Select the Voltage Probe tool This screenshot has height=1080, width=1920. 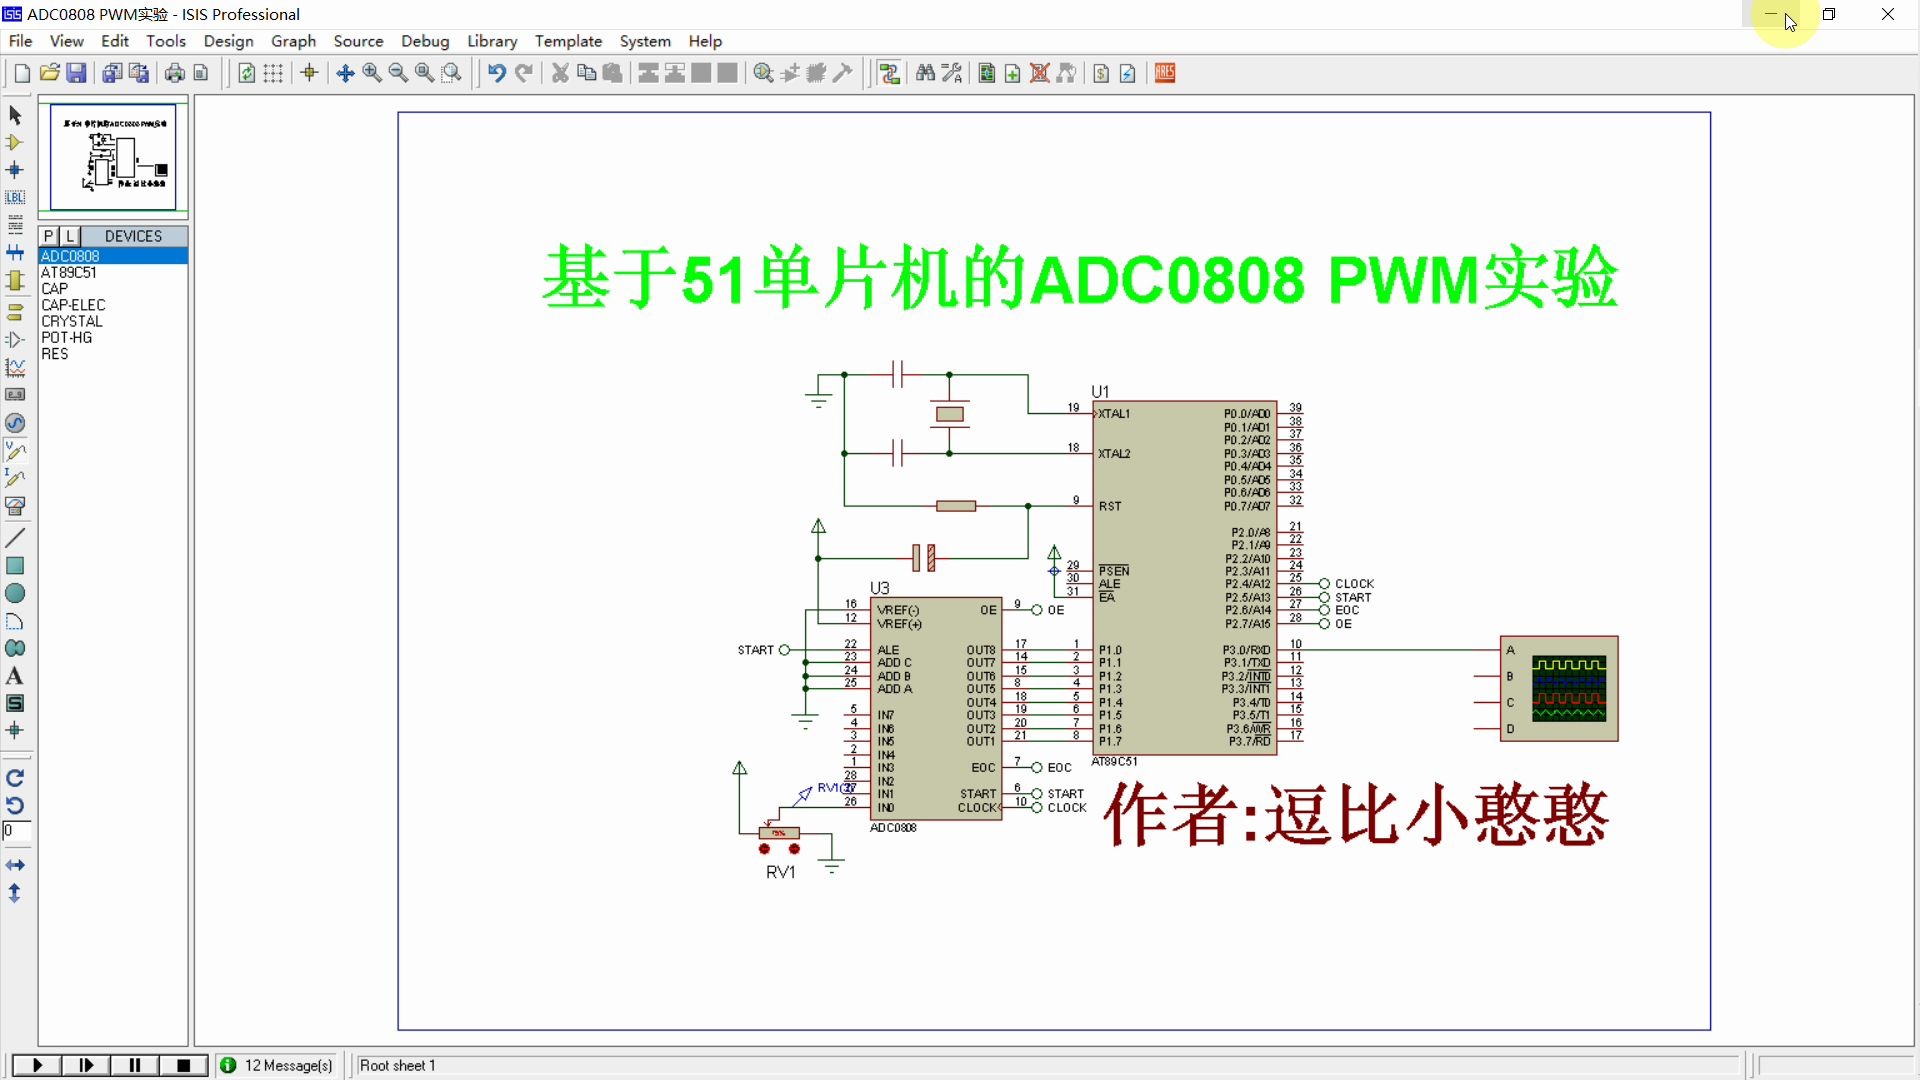15,451
